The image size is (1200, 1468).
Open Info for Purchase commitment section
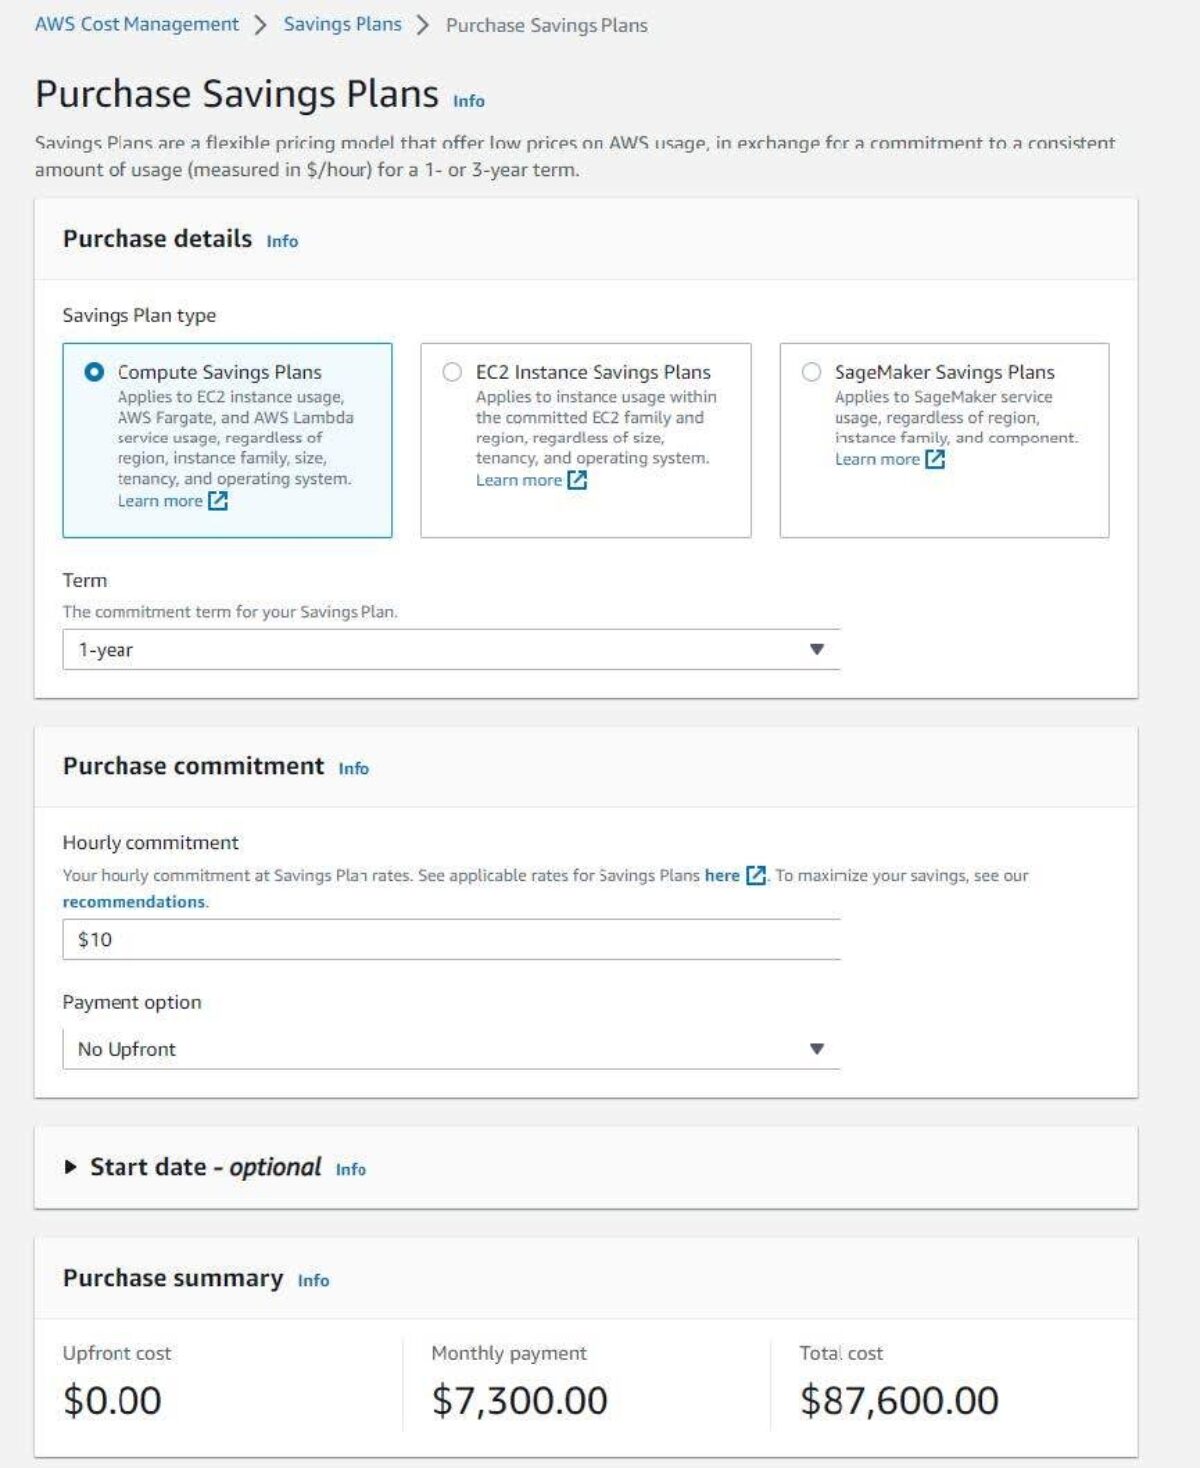(353, 768)
